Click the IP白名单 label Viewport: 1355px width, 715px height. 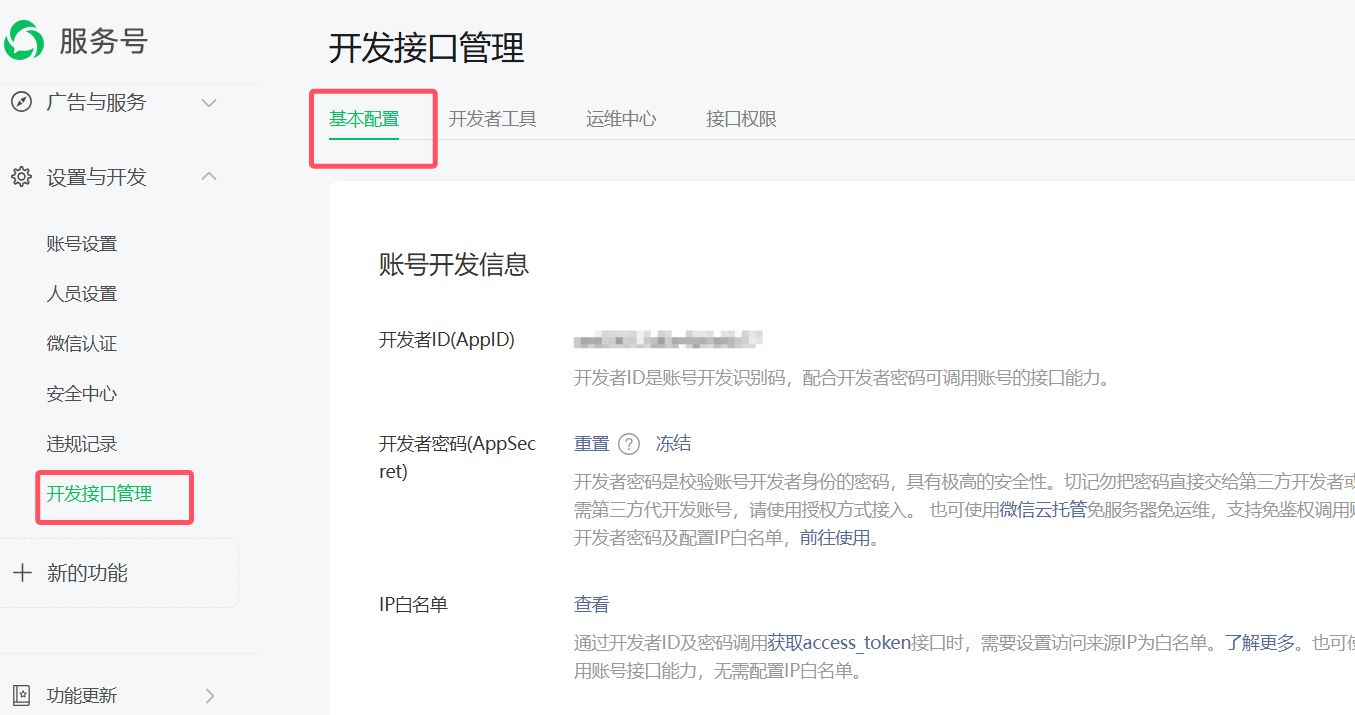[413, 604]
